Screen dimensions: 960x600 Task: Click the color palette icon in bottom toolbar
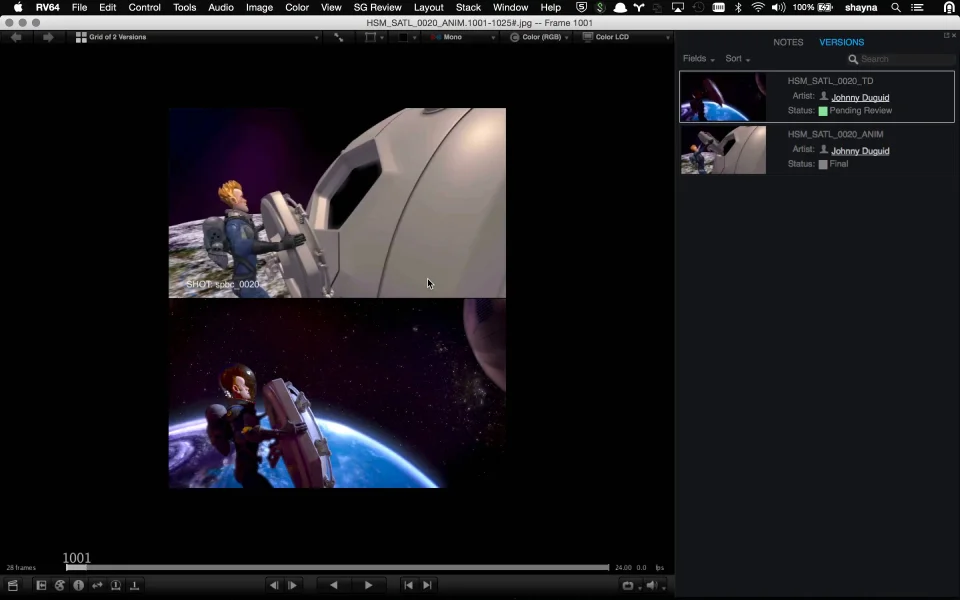(x=59, y=585)
